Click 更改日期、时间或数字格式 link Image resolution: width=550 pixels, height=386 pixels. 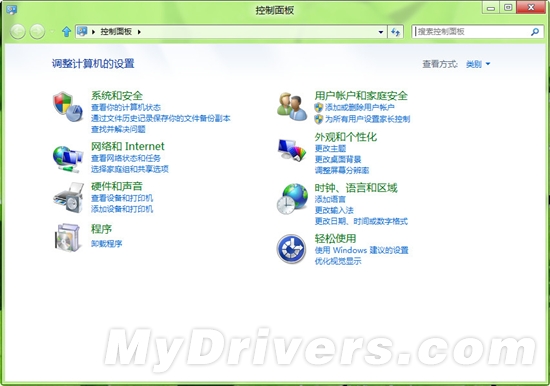coord(361,221)
